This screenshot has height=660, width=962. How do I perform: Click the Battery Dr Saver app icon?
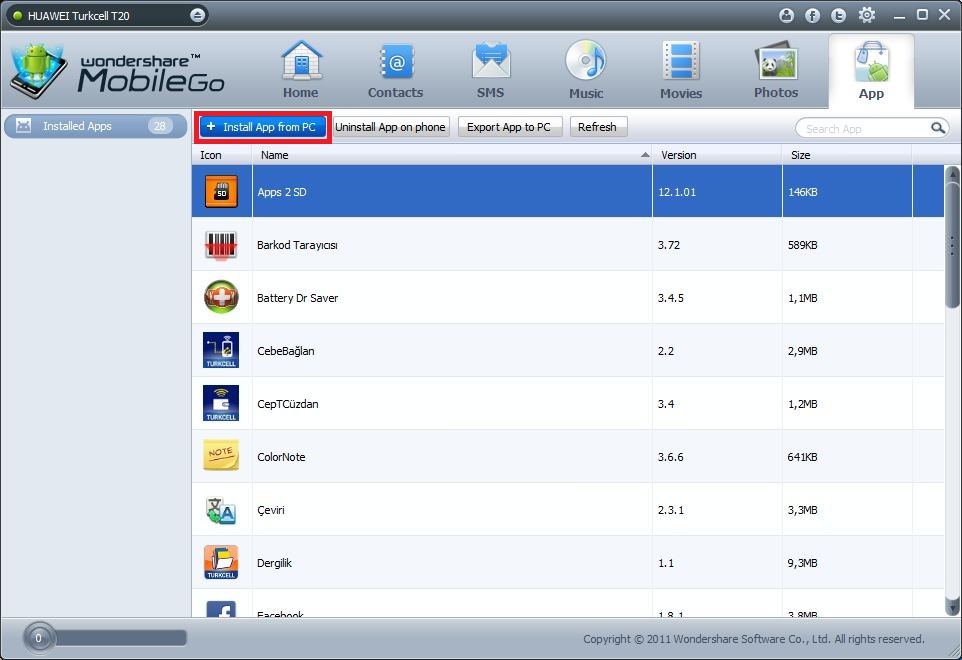[x=221, y=297]
